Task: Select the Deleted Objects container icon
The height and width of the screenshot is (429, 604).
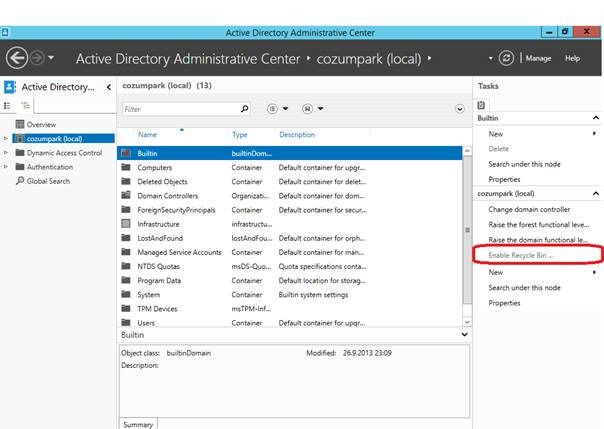Action: click(x=126, y=181)
